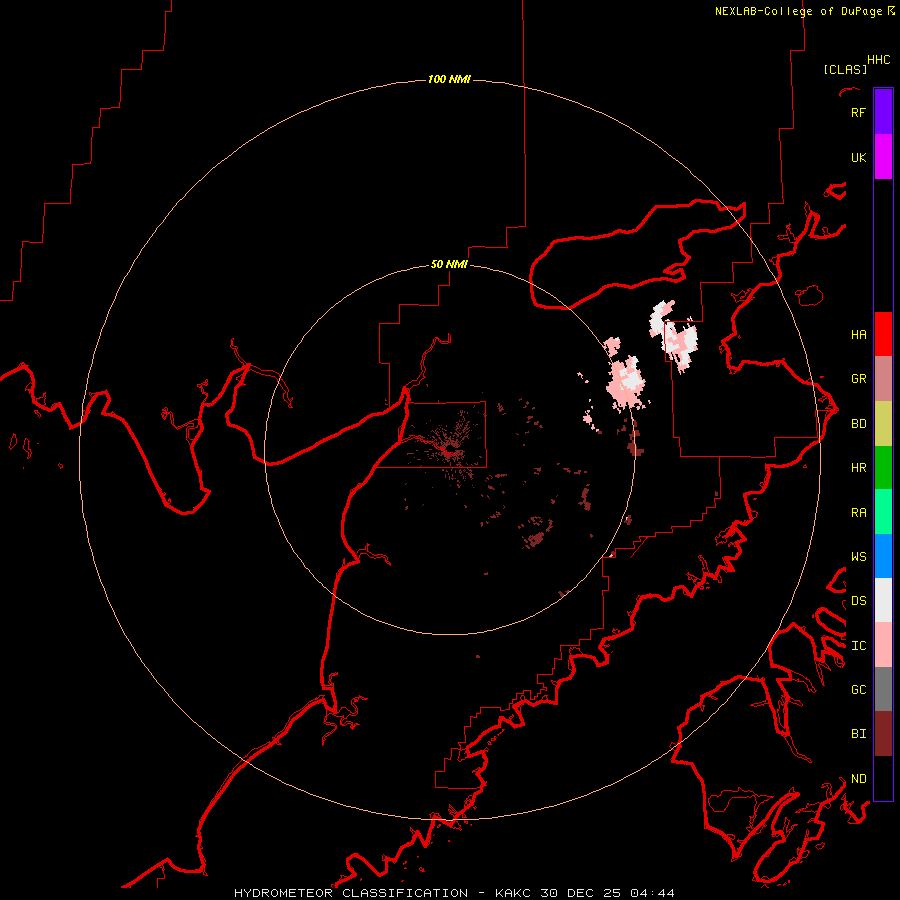This screenshot has width=900, height=900.
Task: Click the WS legend label
Action: click(858, 557)
